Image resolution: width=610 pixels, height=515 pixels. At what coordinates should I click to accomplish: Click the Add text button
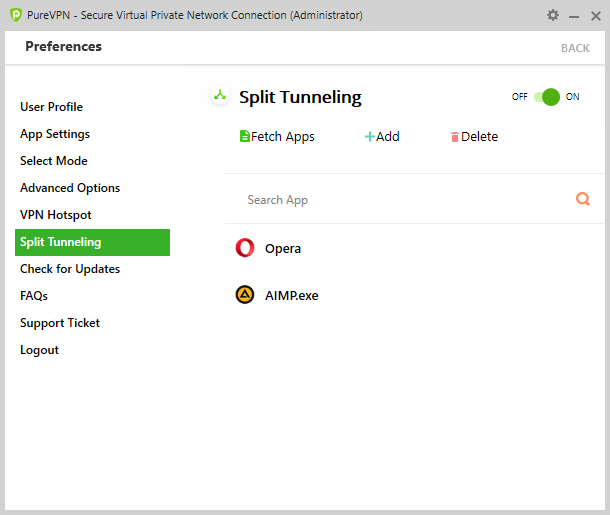pos(387,137)
